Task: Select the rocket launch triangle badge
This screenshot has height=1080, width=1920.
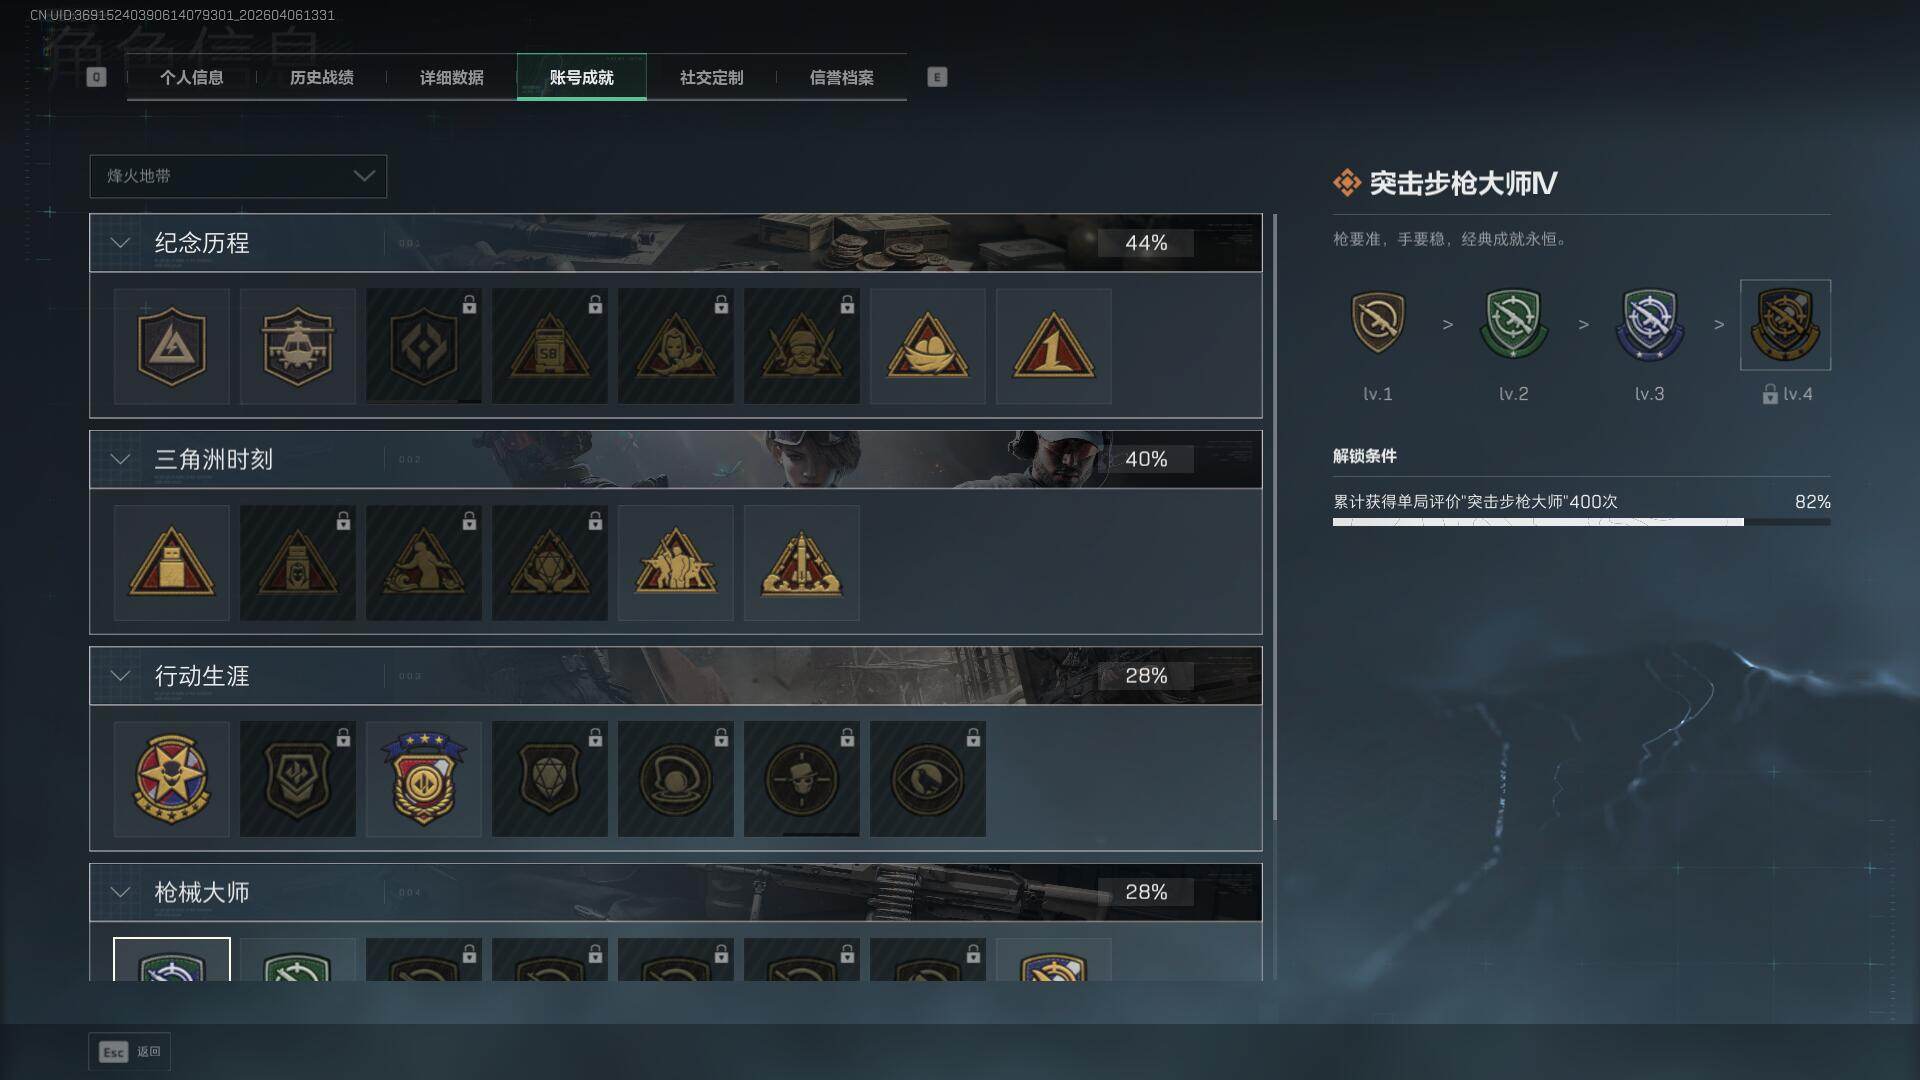Action: click(801, 562)
